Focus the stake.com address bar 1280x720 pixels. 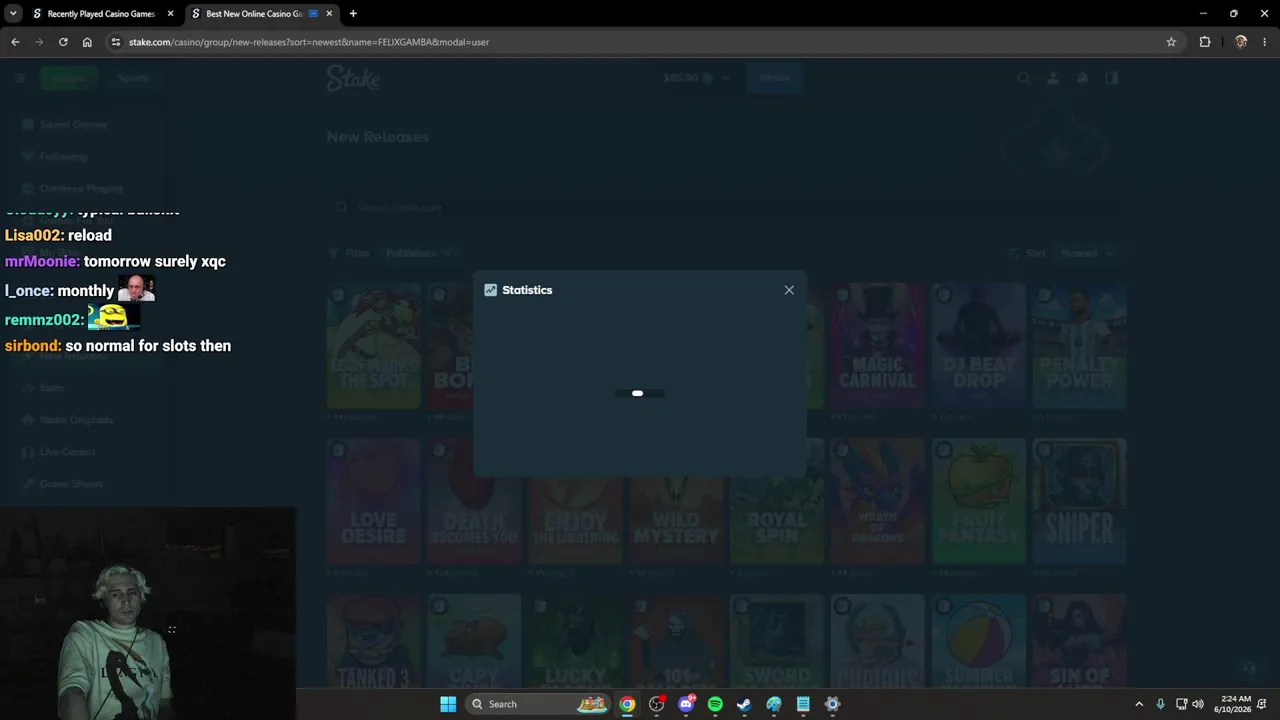[640, 42]
